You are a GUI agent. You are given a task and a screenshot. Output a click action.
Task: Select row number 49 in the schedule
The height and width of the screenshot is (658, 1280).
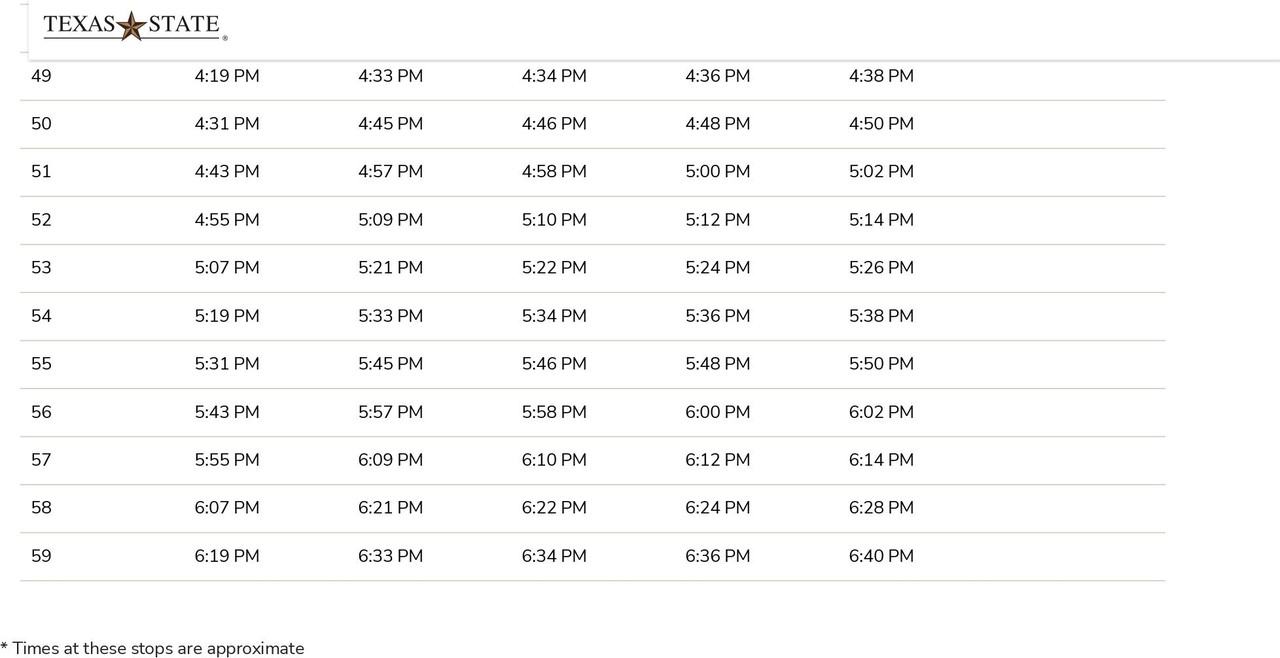pos(41,76)
